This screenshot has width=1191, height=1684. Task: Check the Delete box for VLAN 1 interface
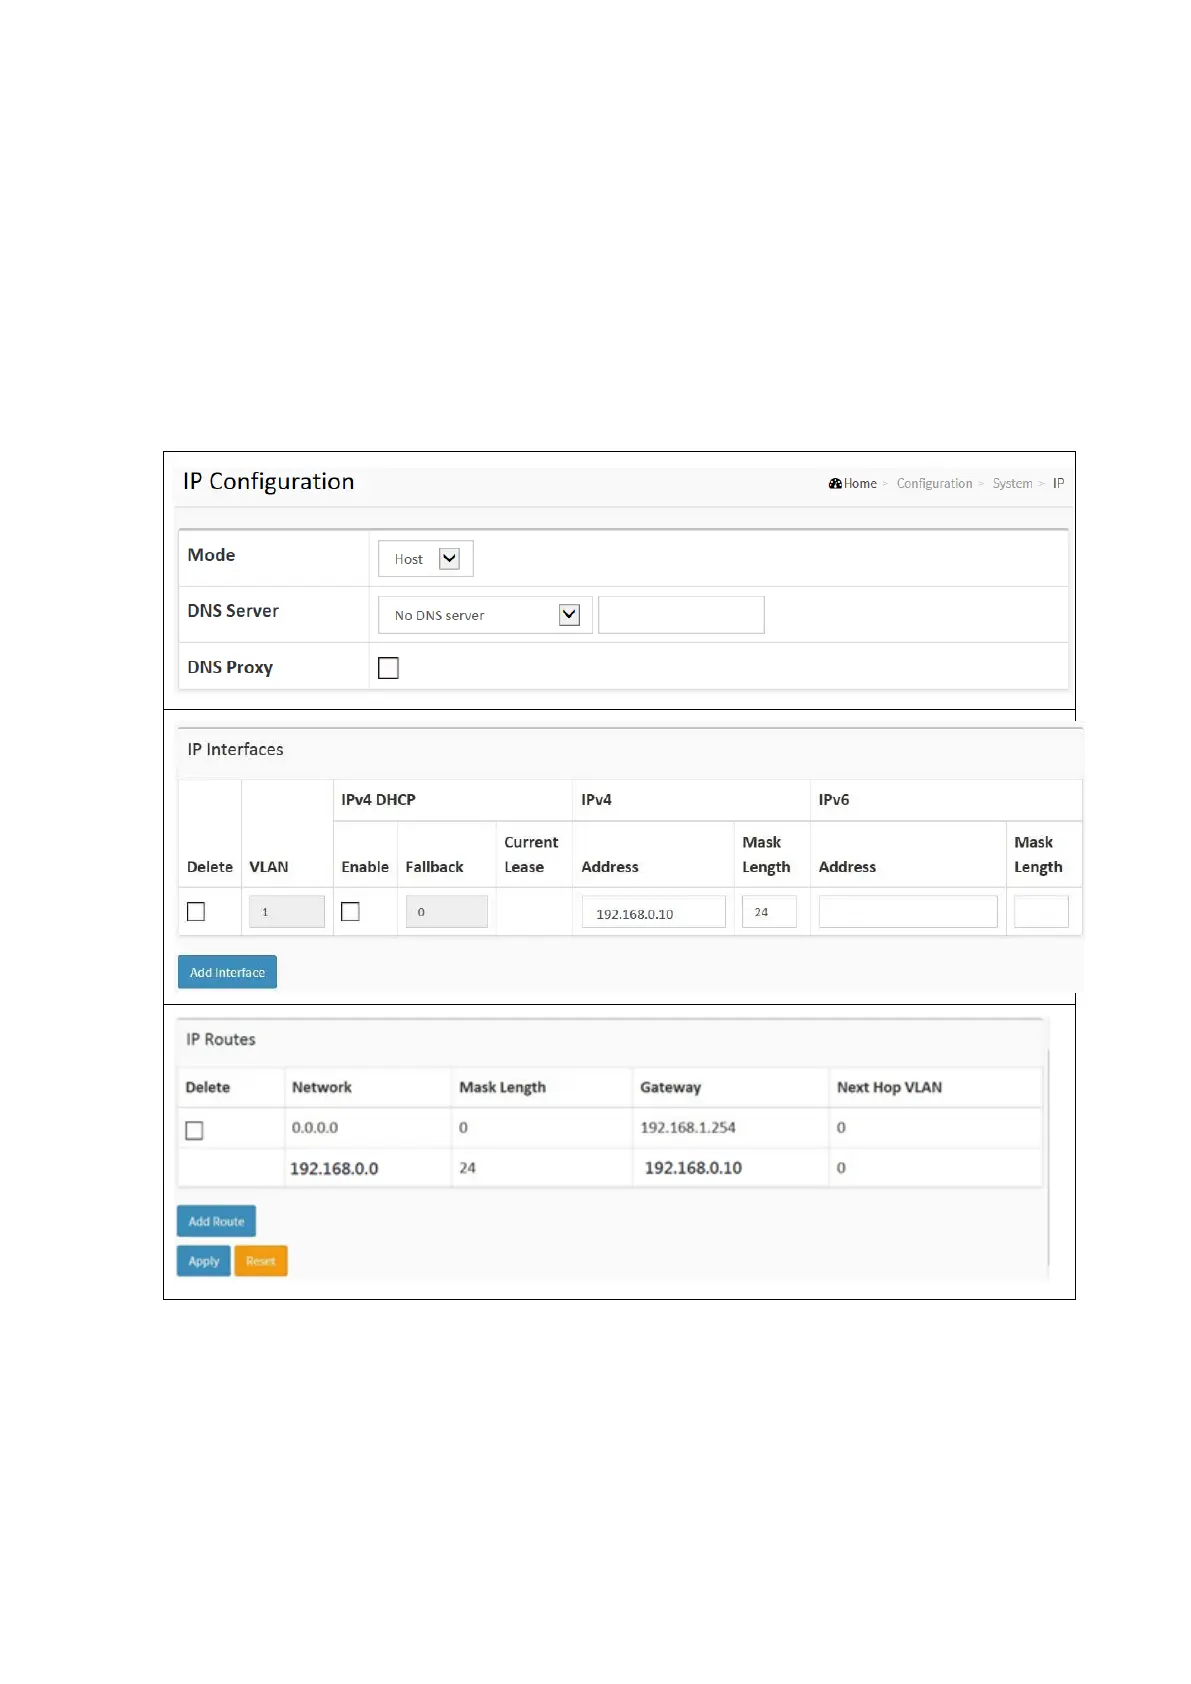[196, 912]
